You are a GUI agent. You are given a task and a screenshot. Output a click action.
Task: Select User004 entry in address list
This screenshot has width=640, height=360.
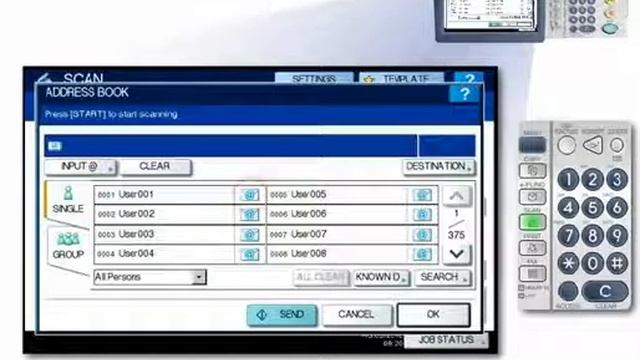[x=164, y=254]
